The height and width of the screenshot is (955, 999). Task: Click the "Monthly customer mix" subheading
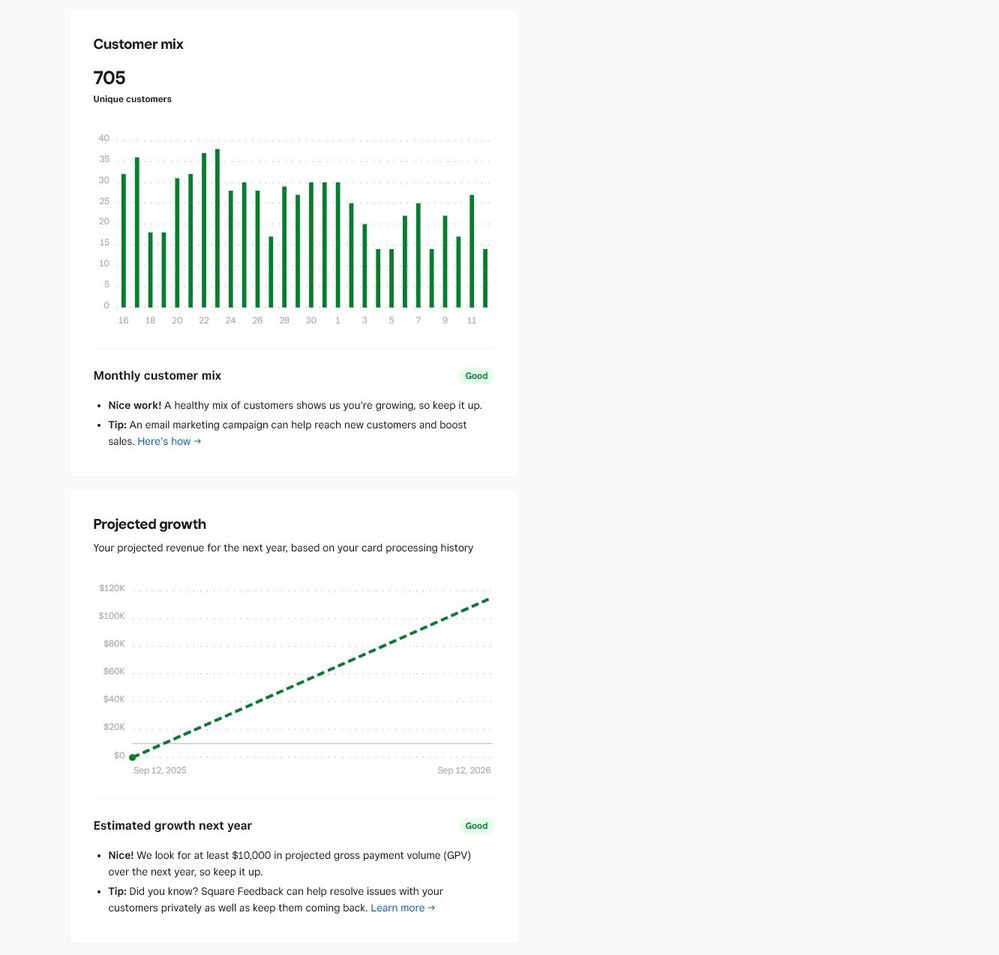coord(157,376)
